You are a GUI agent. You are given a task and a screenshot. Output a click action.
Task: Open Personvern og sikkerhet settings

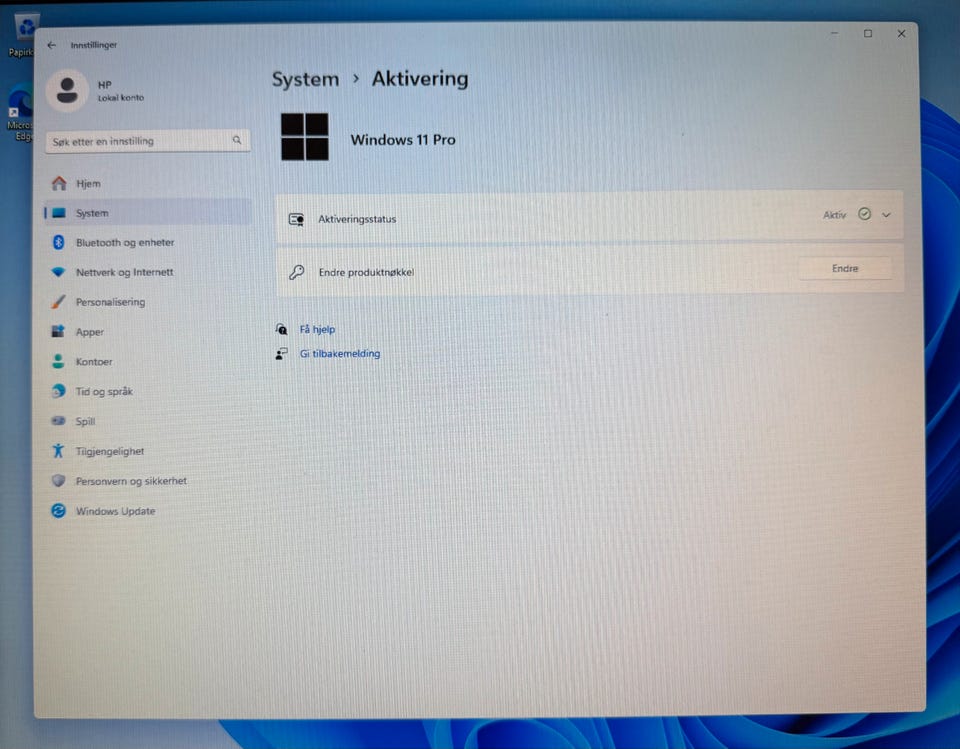(148, 481)
